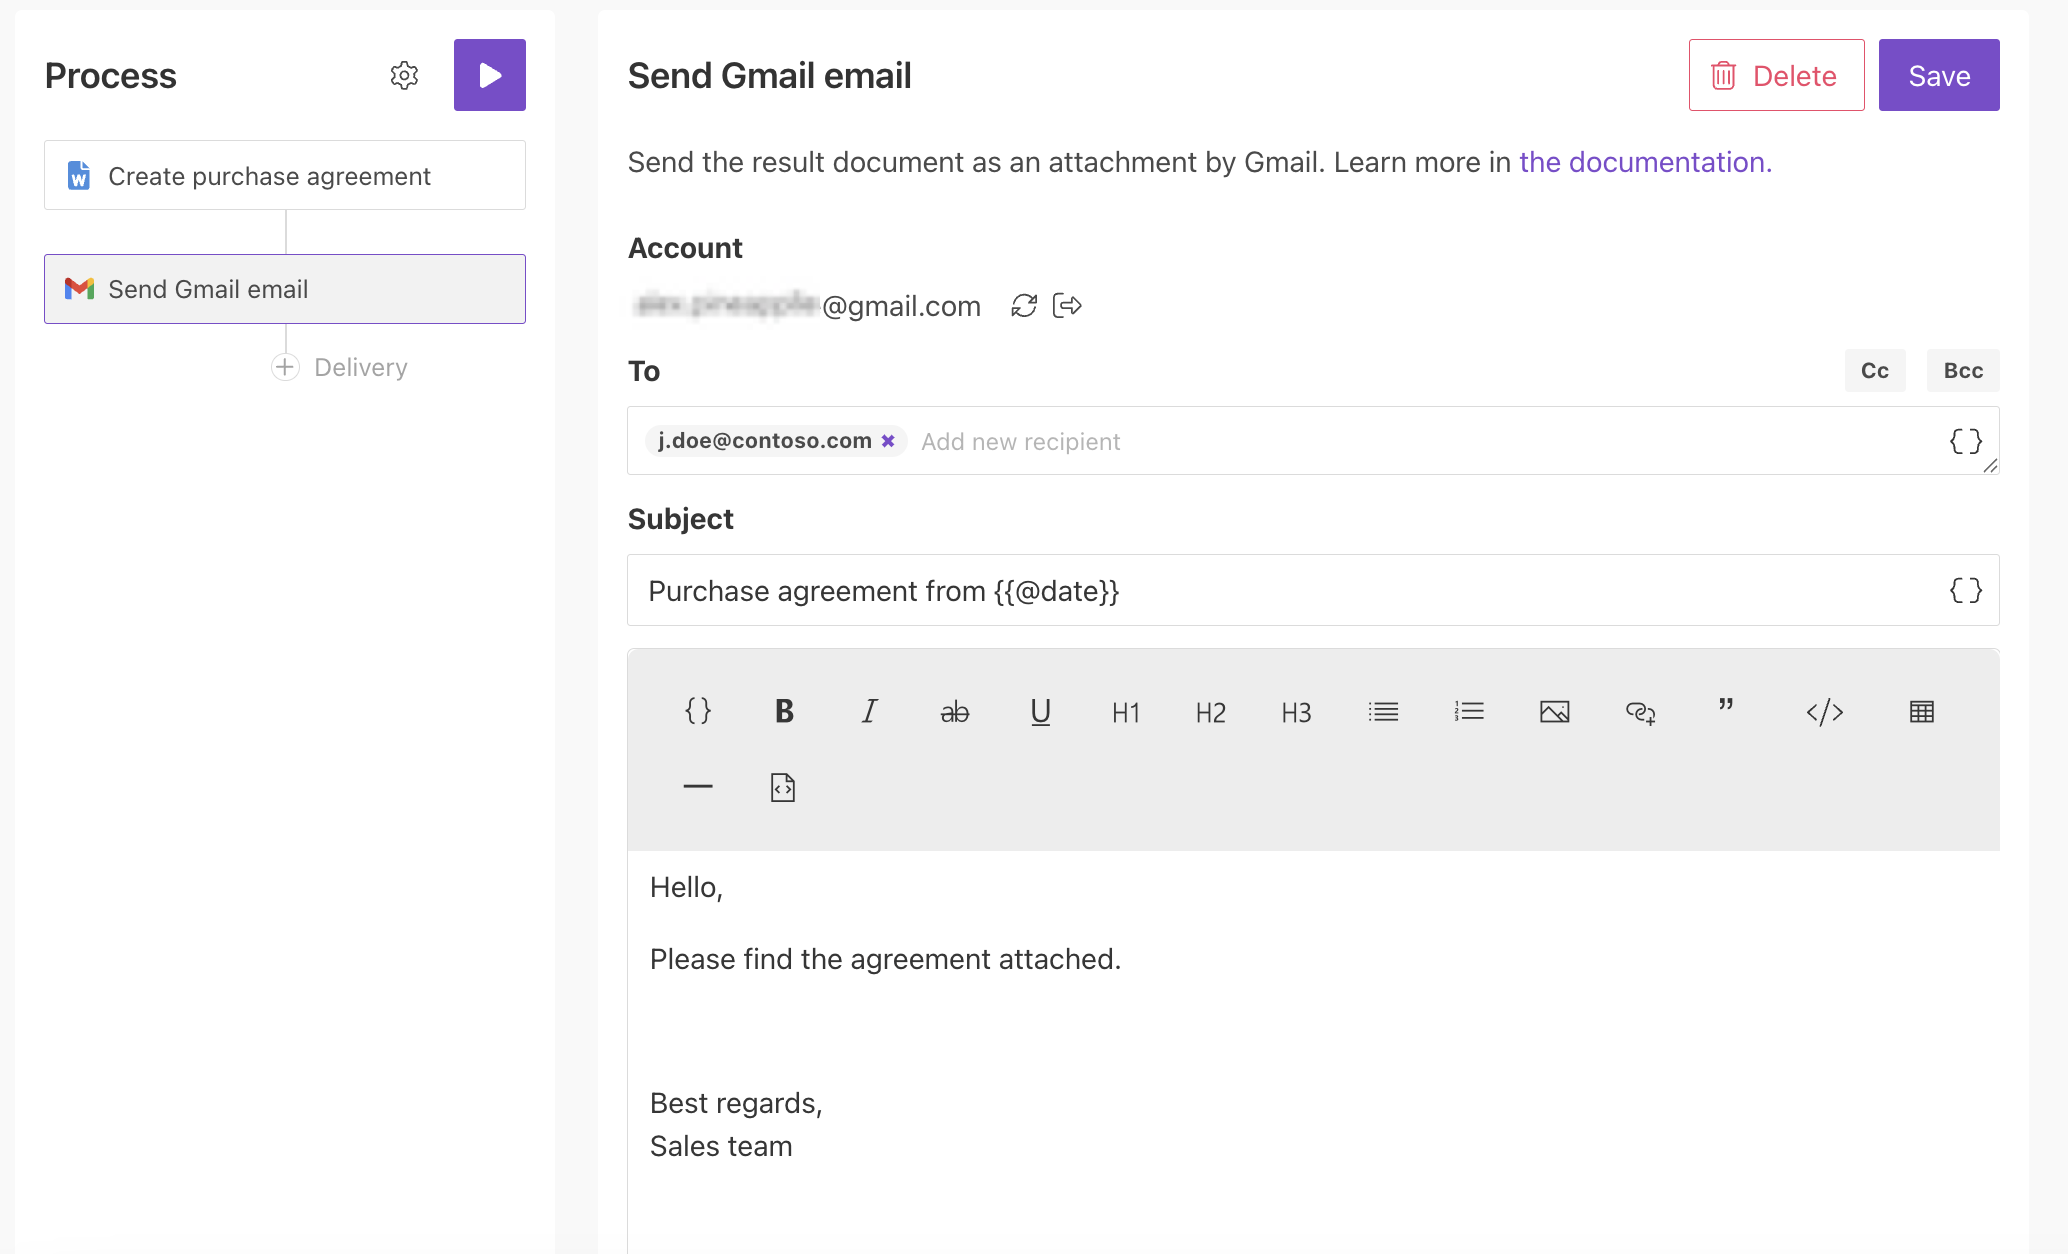Remove recipient j.doe@contoso.com
The width and height of the screenshot is (2068, 1254).
888,440
